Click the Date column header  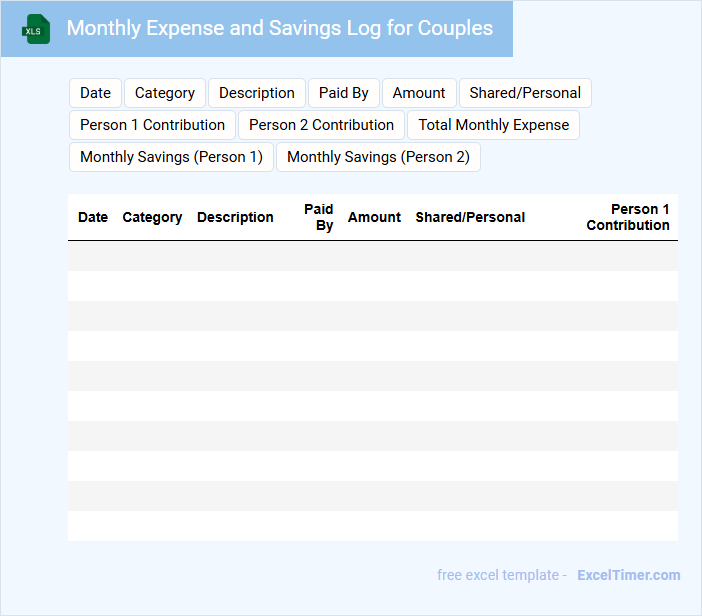[x=93, y=217]
